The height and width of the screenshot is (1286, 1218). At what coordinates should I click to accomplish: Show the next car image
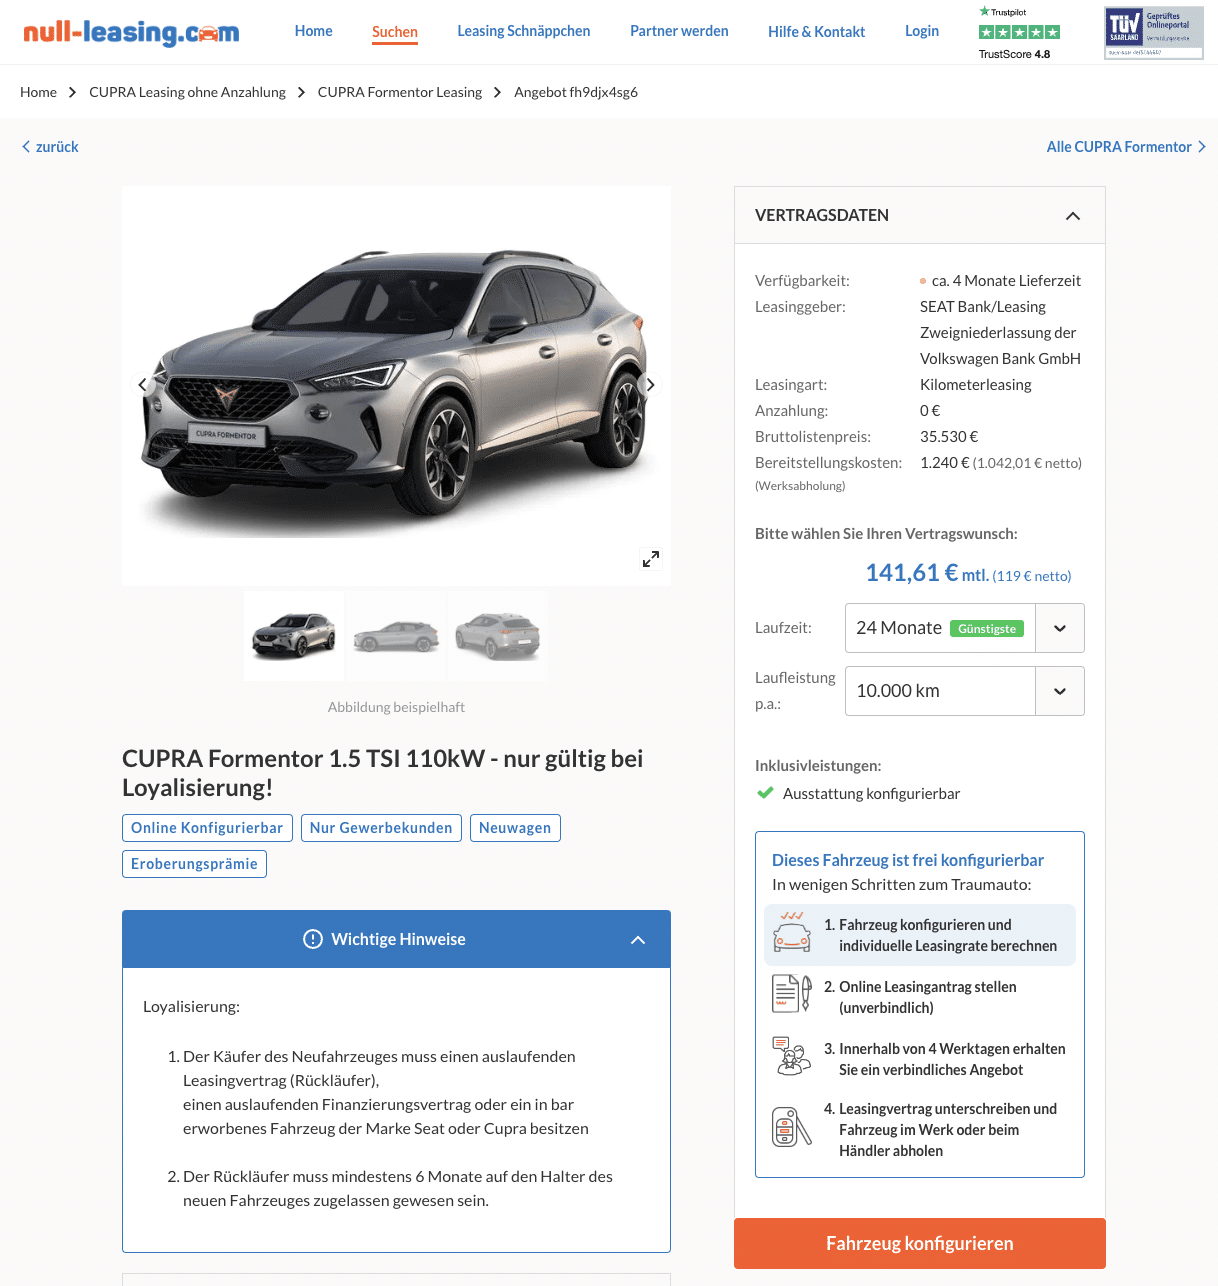point(650,384)
